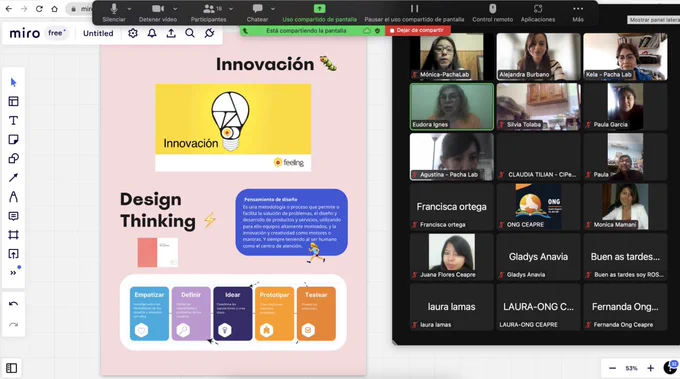Zoom in with the plus button
This screenshot has height=379, width=680.
tap(651, 368)
